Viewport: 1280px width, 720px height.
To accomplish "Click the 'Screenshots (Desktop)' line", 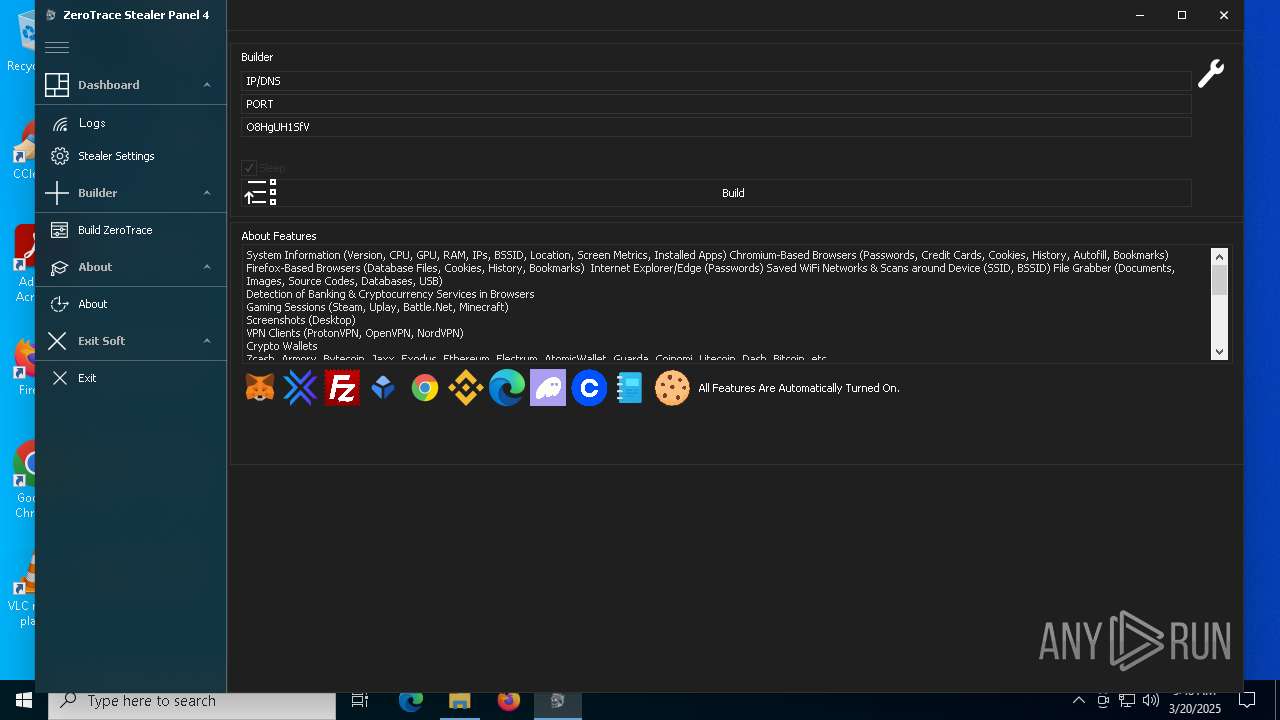I will [x=301, y=320].
